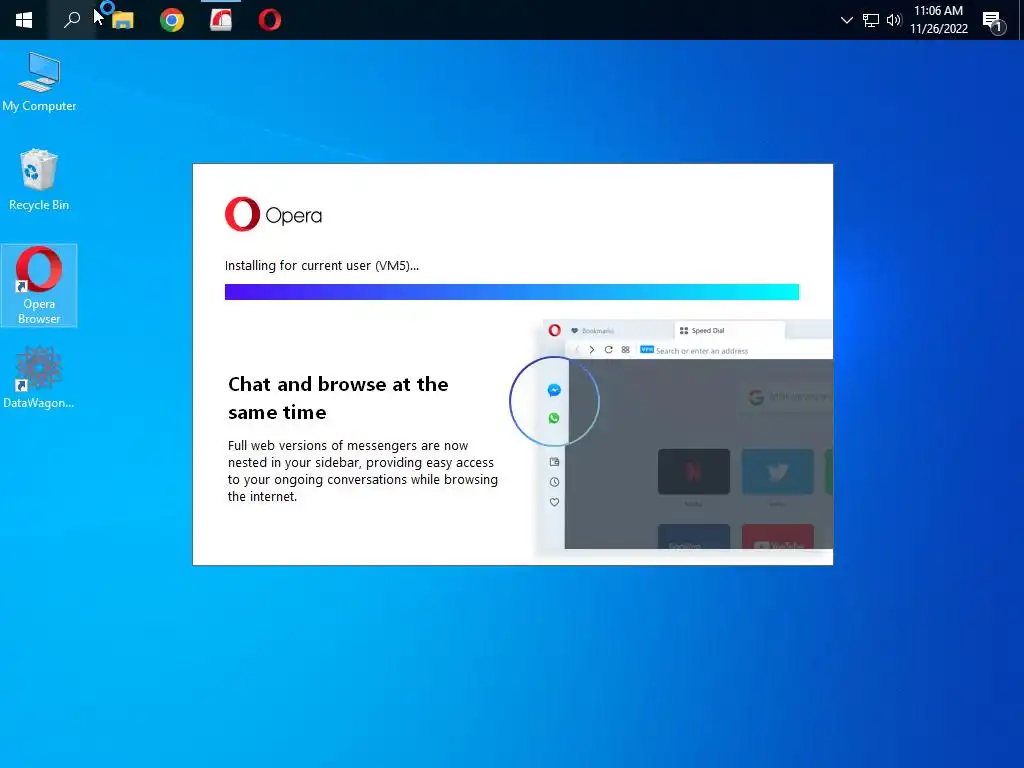
Task: Click the date 11/26/2022 in tray
Action: 938,29
